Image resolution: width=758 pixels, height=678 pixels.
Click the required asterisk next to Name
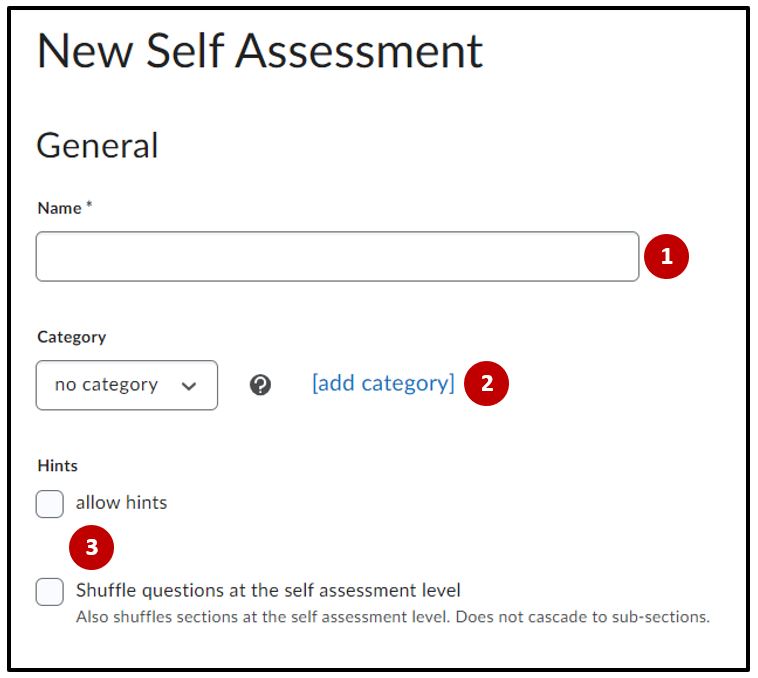pyautogui.click(x=89, y=207)
